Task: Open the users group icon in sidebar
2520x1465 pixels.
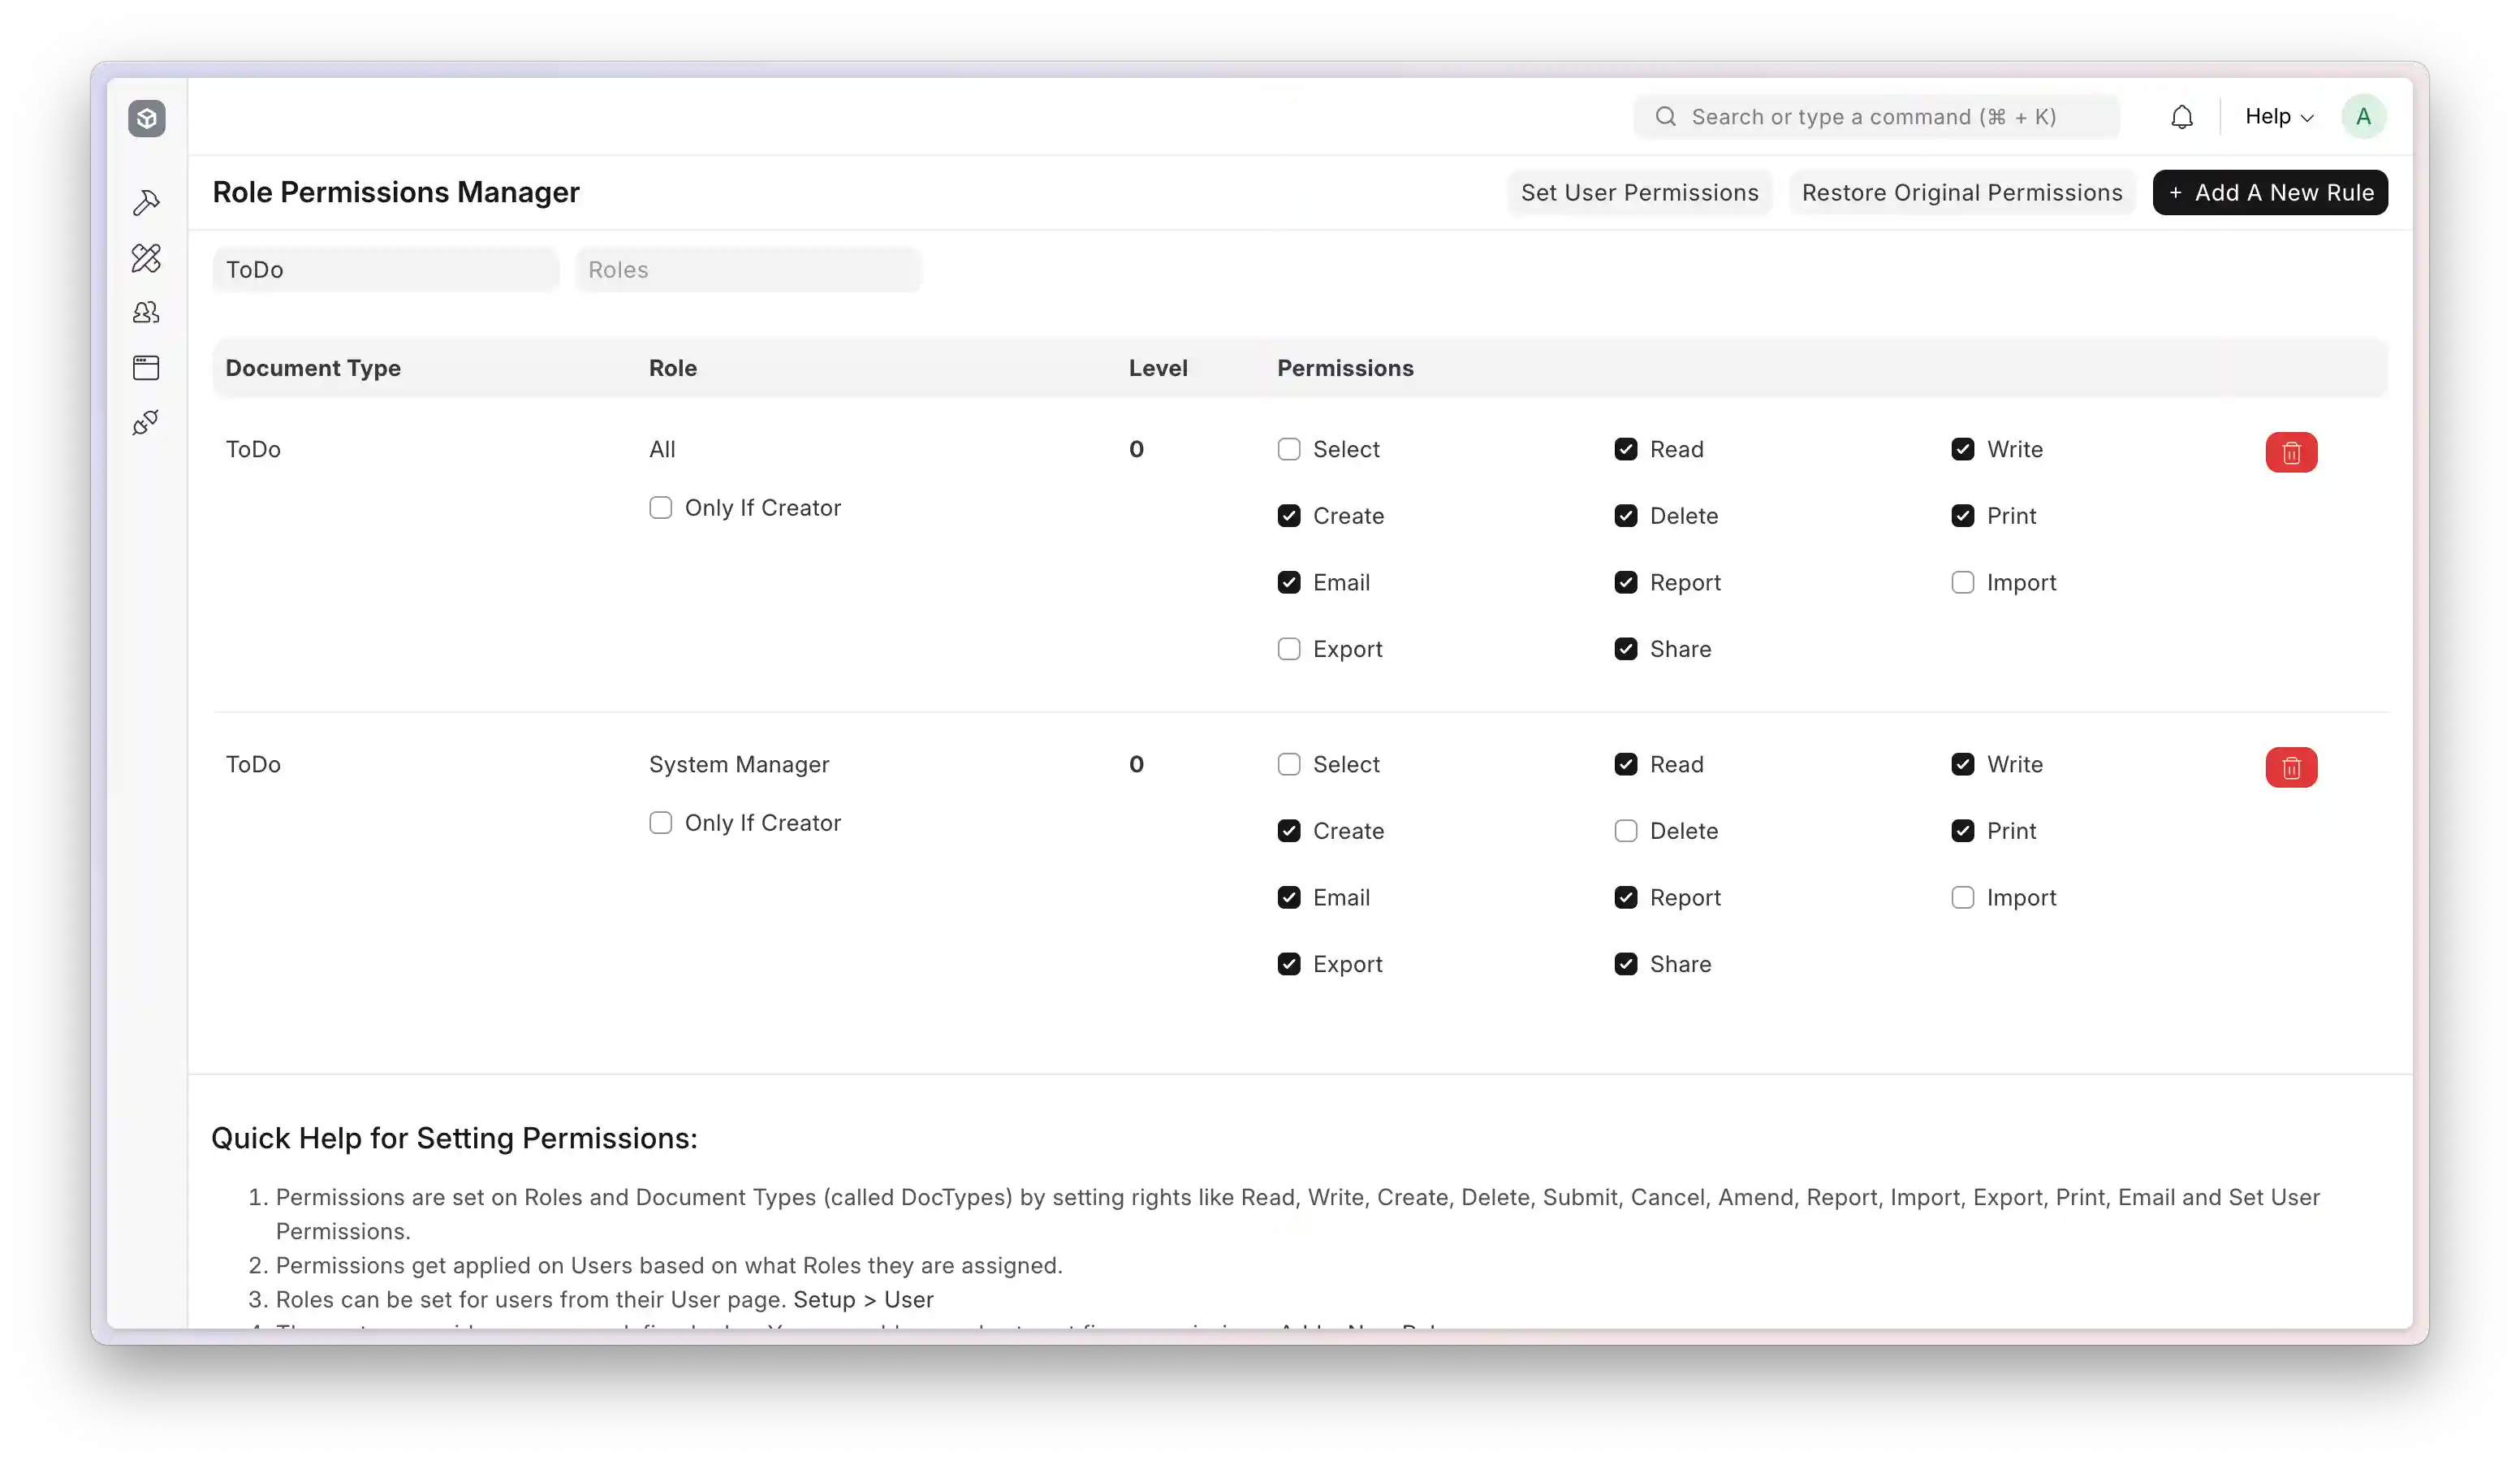Action: pyautogui.click(x=146, y=312)
